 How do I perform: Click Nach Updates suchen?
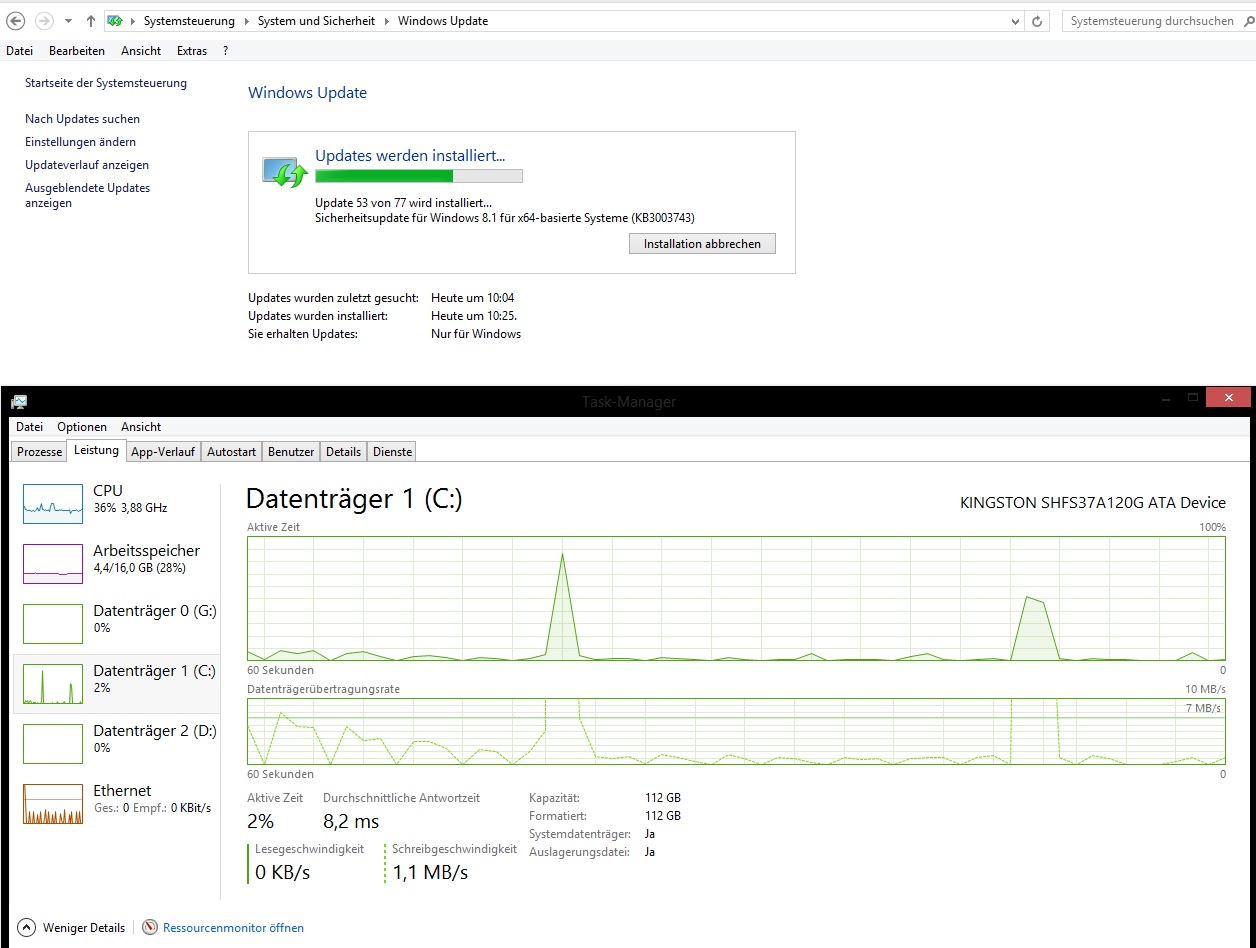tap(82, 119)
